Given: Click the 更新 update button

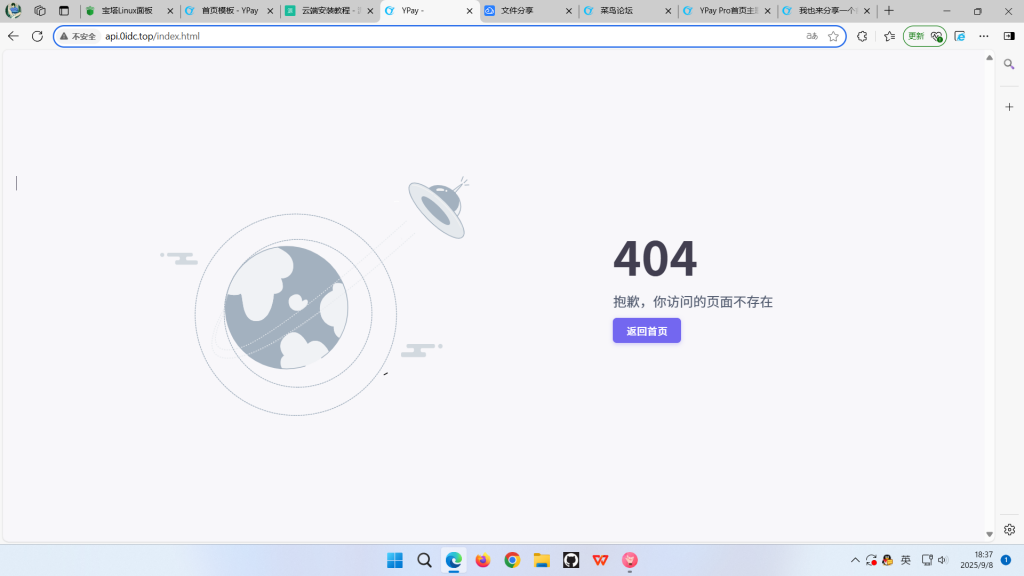Looking at the screenshot, I should pyautogui.click(x=916, y=36).
